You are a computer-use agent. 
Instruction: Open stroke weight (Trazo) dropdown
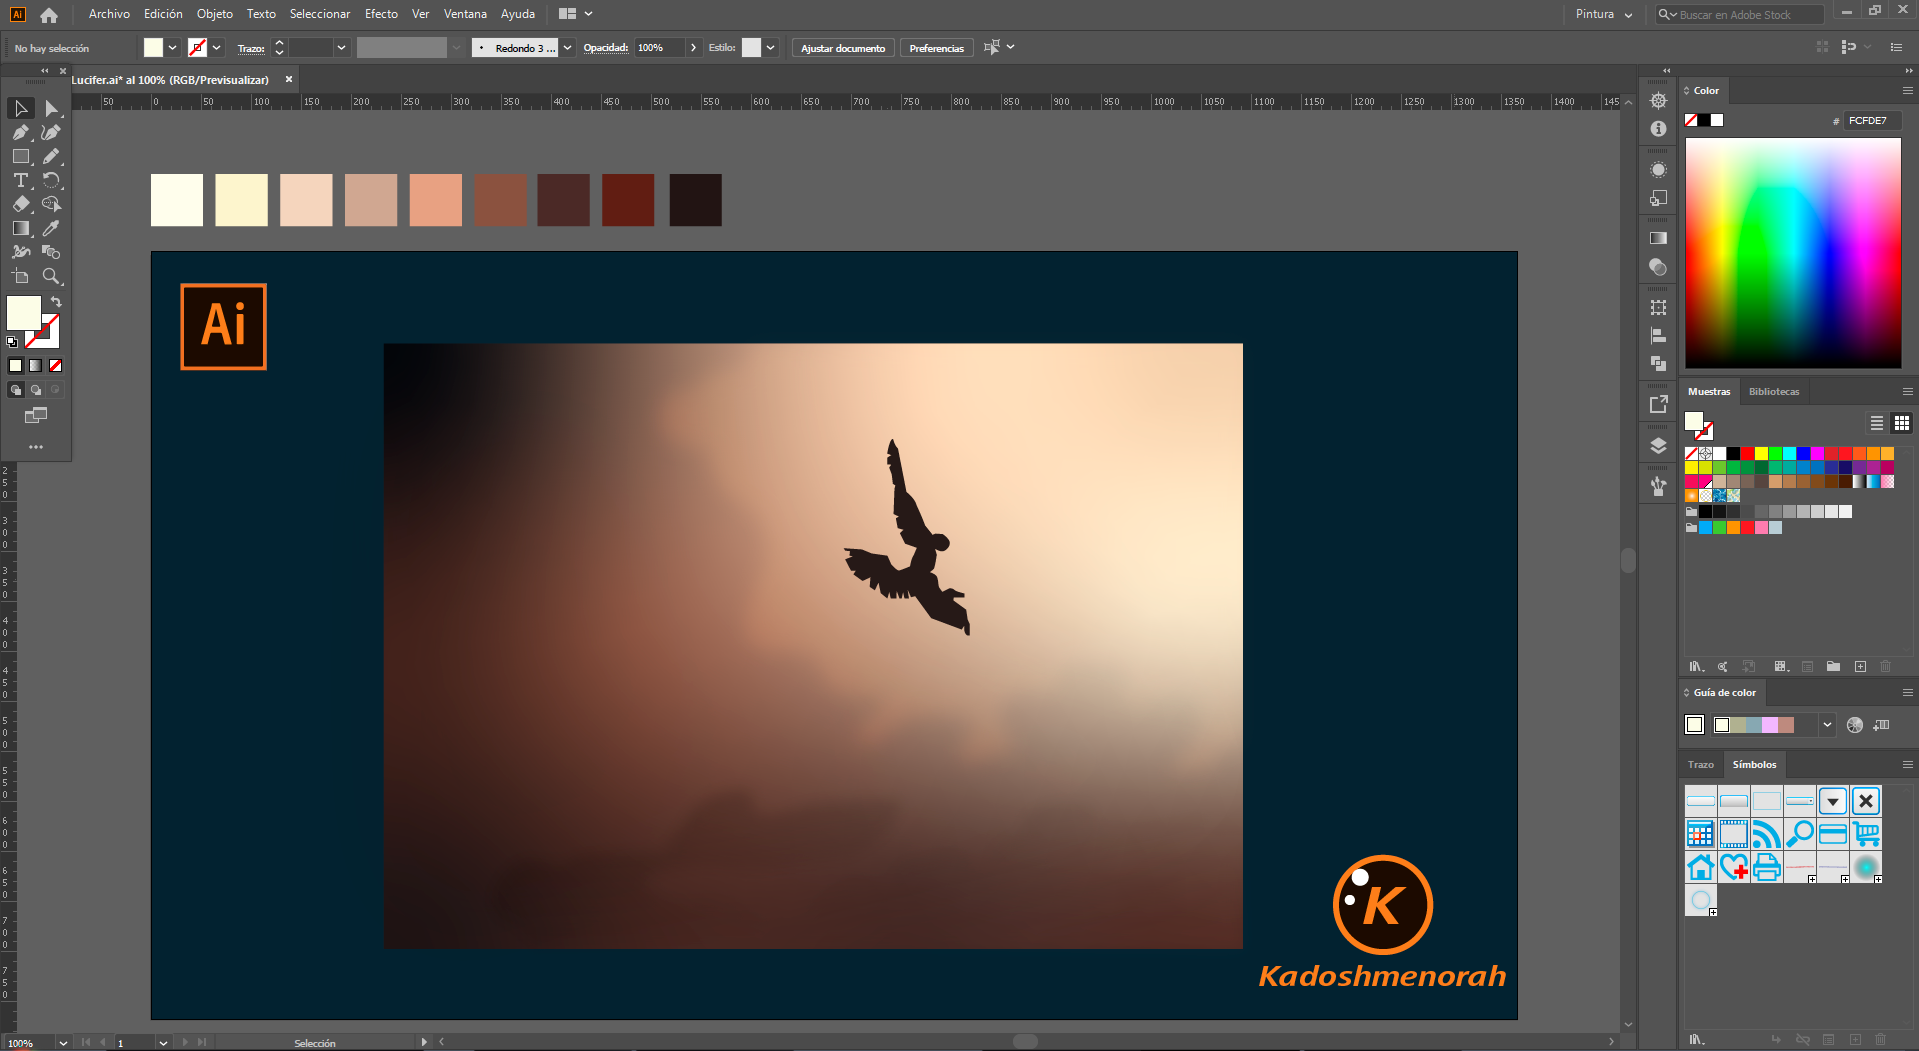point(342,47)
